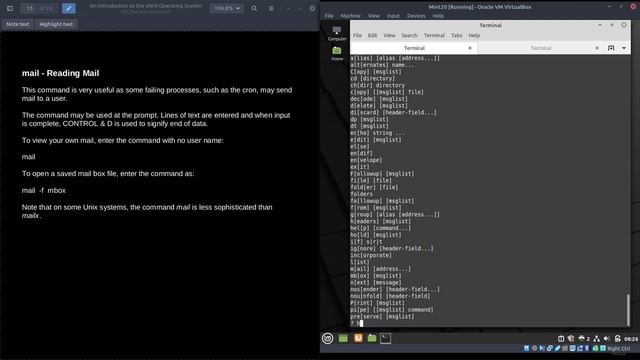The image size is (640, 360).
Task: Click VirtualBox optical drive status icon
Action: point(534,348)
